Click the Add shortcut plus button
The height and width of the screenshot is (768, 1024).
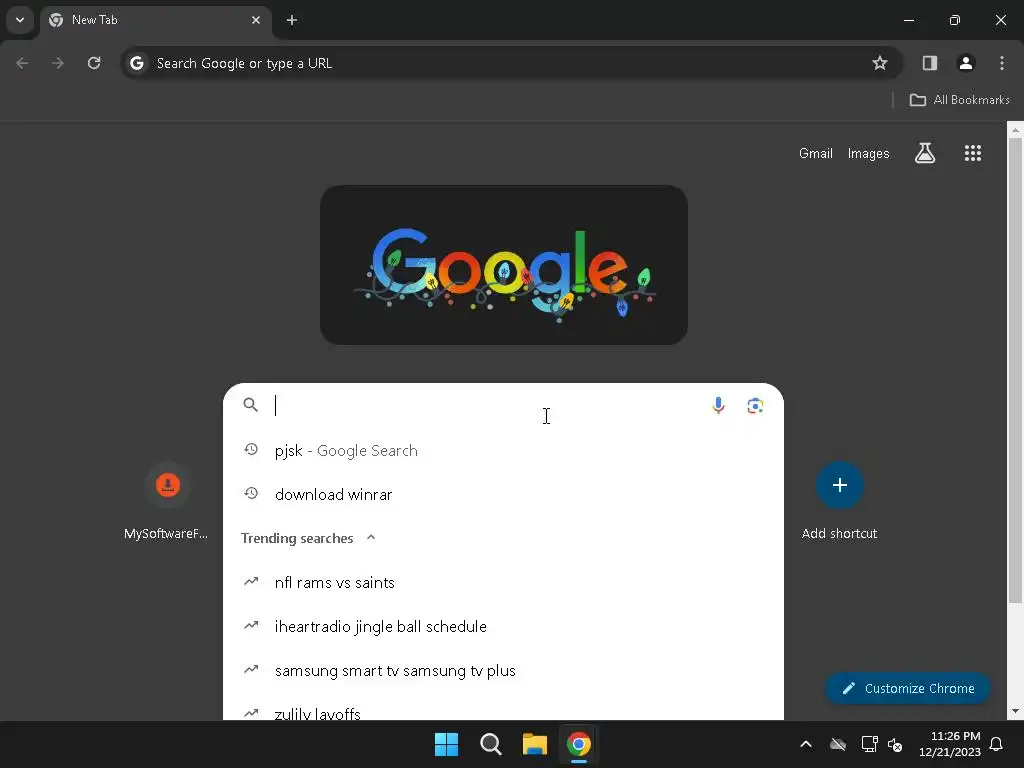840,485
